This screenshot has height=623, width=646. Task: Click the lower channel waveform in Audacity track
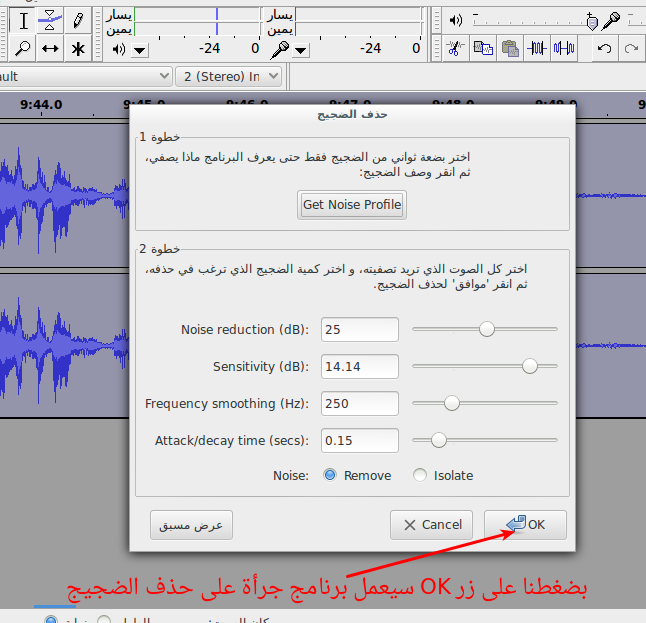(64, 345)
